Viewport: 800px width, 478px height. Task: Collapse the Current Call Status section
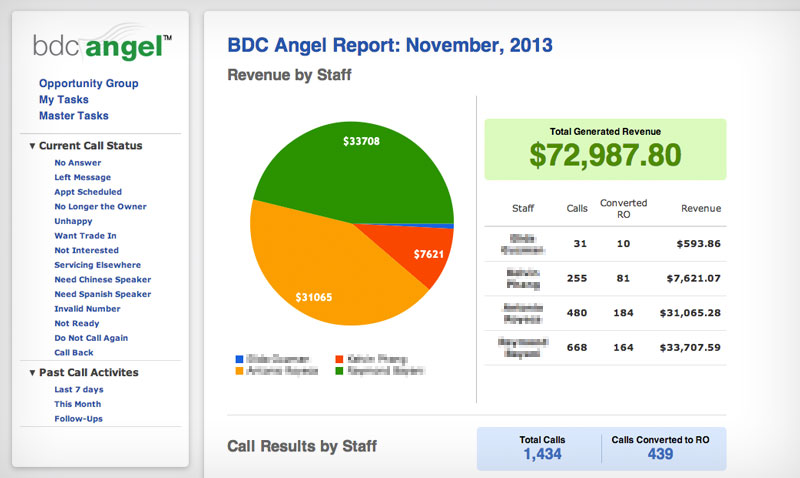[x=32, y=146]
